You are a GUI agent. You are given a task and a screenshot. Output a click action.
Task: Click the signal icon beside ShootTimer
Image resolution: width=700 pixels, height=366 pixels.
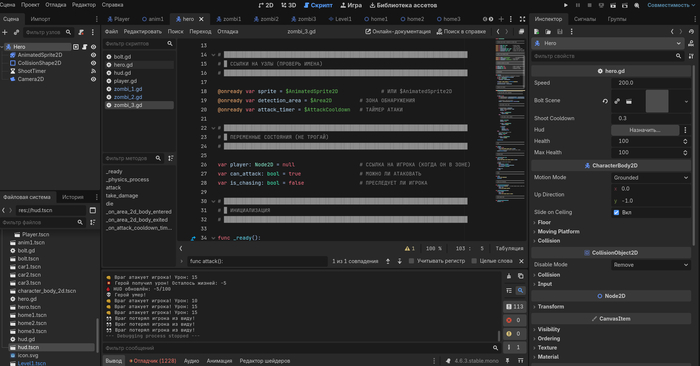pos(93,71)
